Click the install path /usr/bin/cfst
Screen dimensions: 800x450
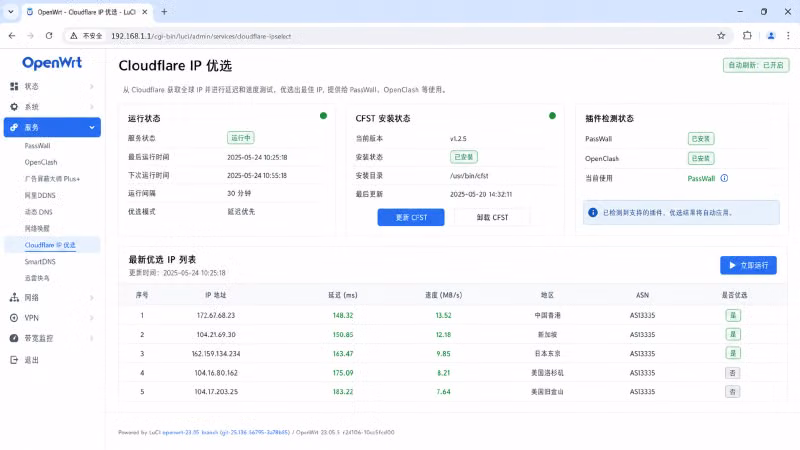click(x=469, y=176)
